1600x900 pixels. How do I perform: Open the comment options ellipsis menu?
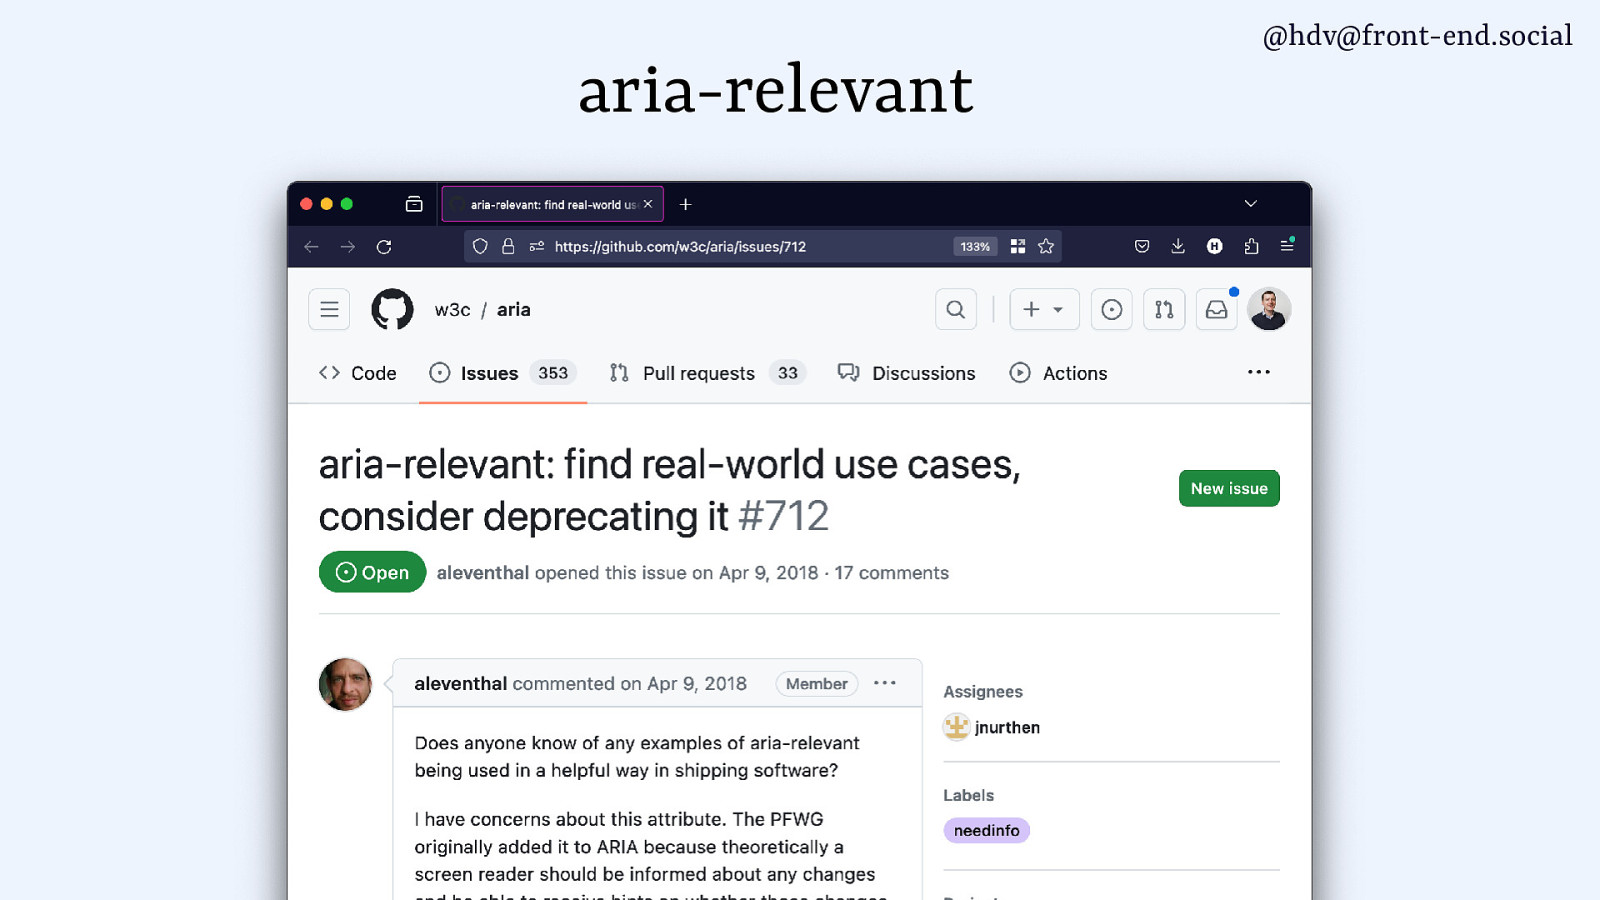[885, 683]
